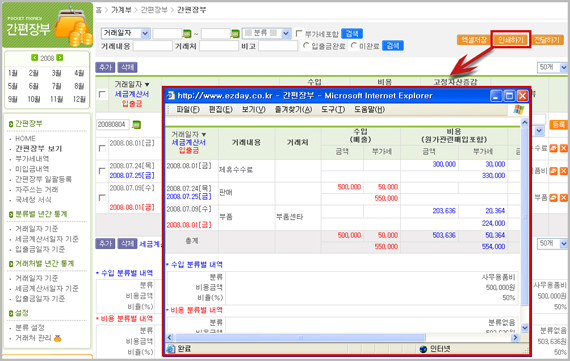Click the top 추가 button
Image resolution: width=570 pixels, height=361 pixels.
pos(105,67)
